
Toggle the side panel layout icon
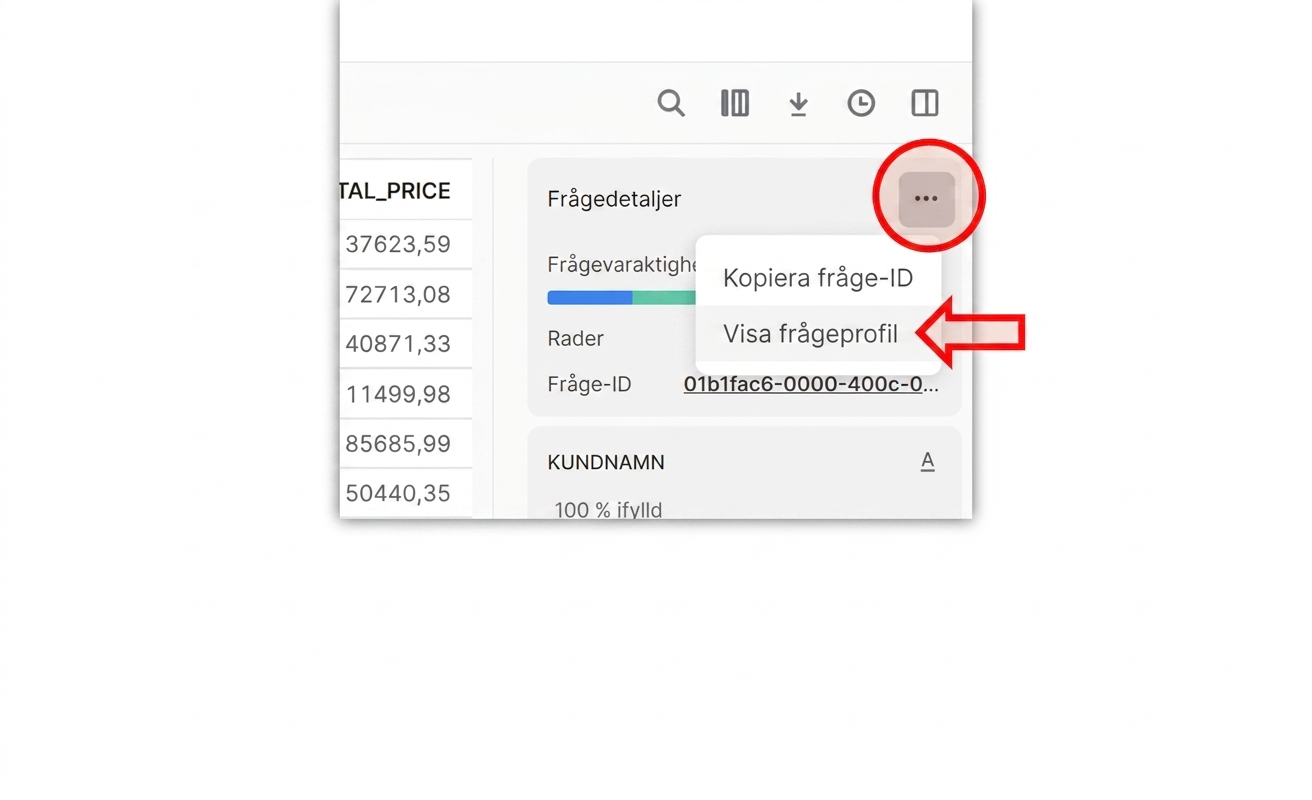tap(925, 103)
